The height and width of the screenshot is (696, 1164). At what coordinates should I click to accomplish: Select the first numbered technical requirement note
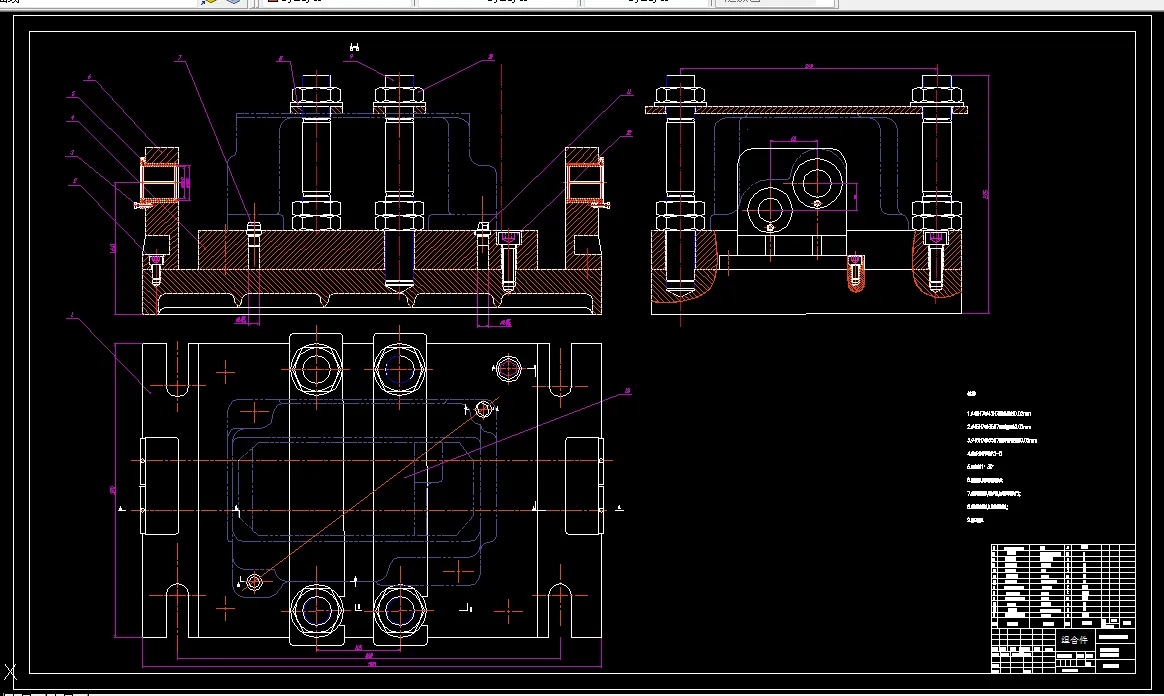(x=998, y=413)
